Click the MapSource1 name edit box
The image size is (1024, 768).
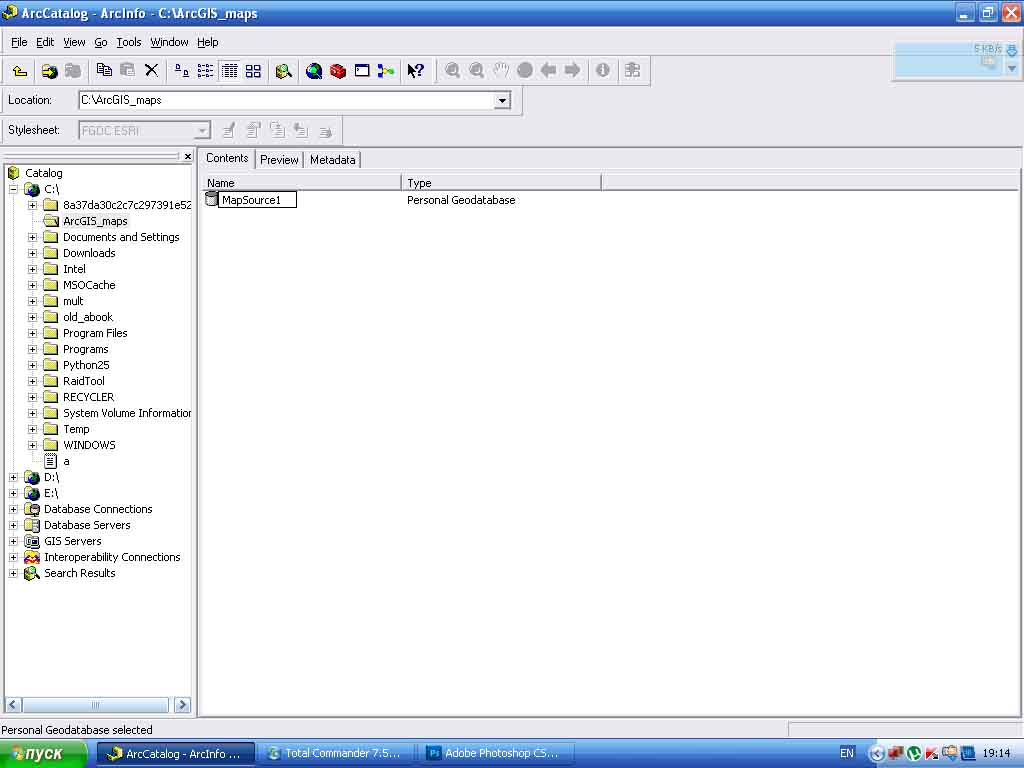[257, 200]
